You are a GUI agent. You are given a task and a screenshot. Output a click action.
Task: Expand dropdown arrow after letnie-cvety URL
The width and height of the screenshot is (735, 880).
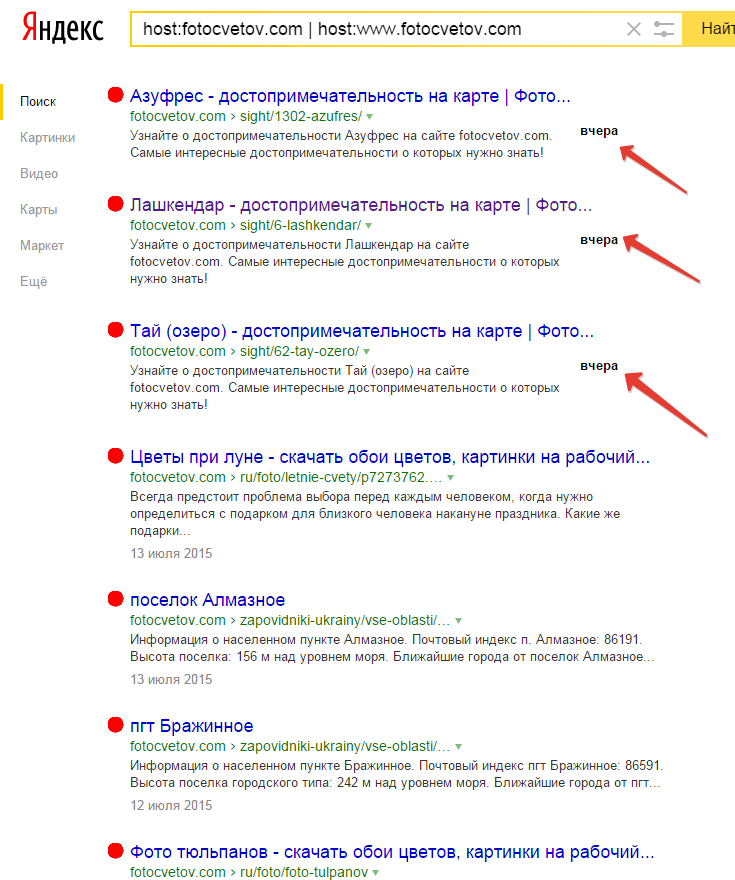[x=451, y=478]
